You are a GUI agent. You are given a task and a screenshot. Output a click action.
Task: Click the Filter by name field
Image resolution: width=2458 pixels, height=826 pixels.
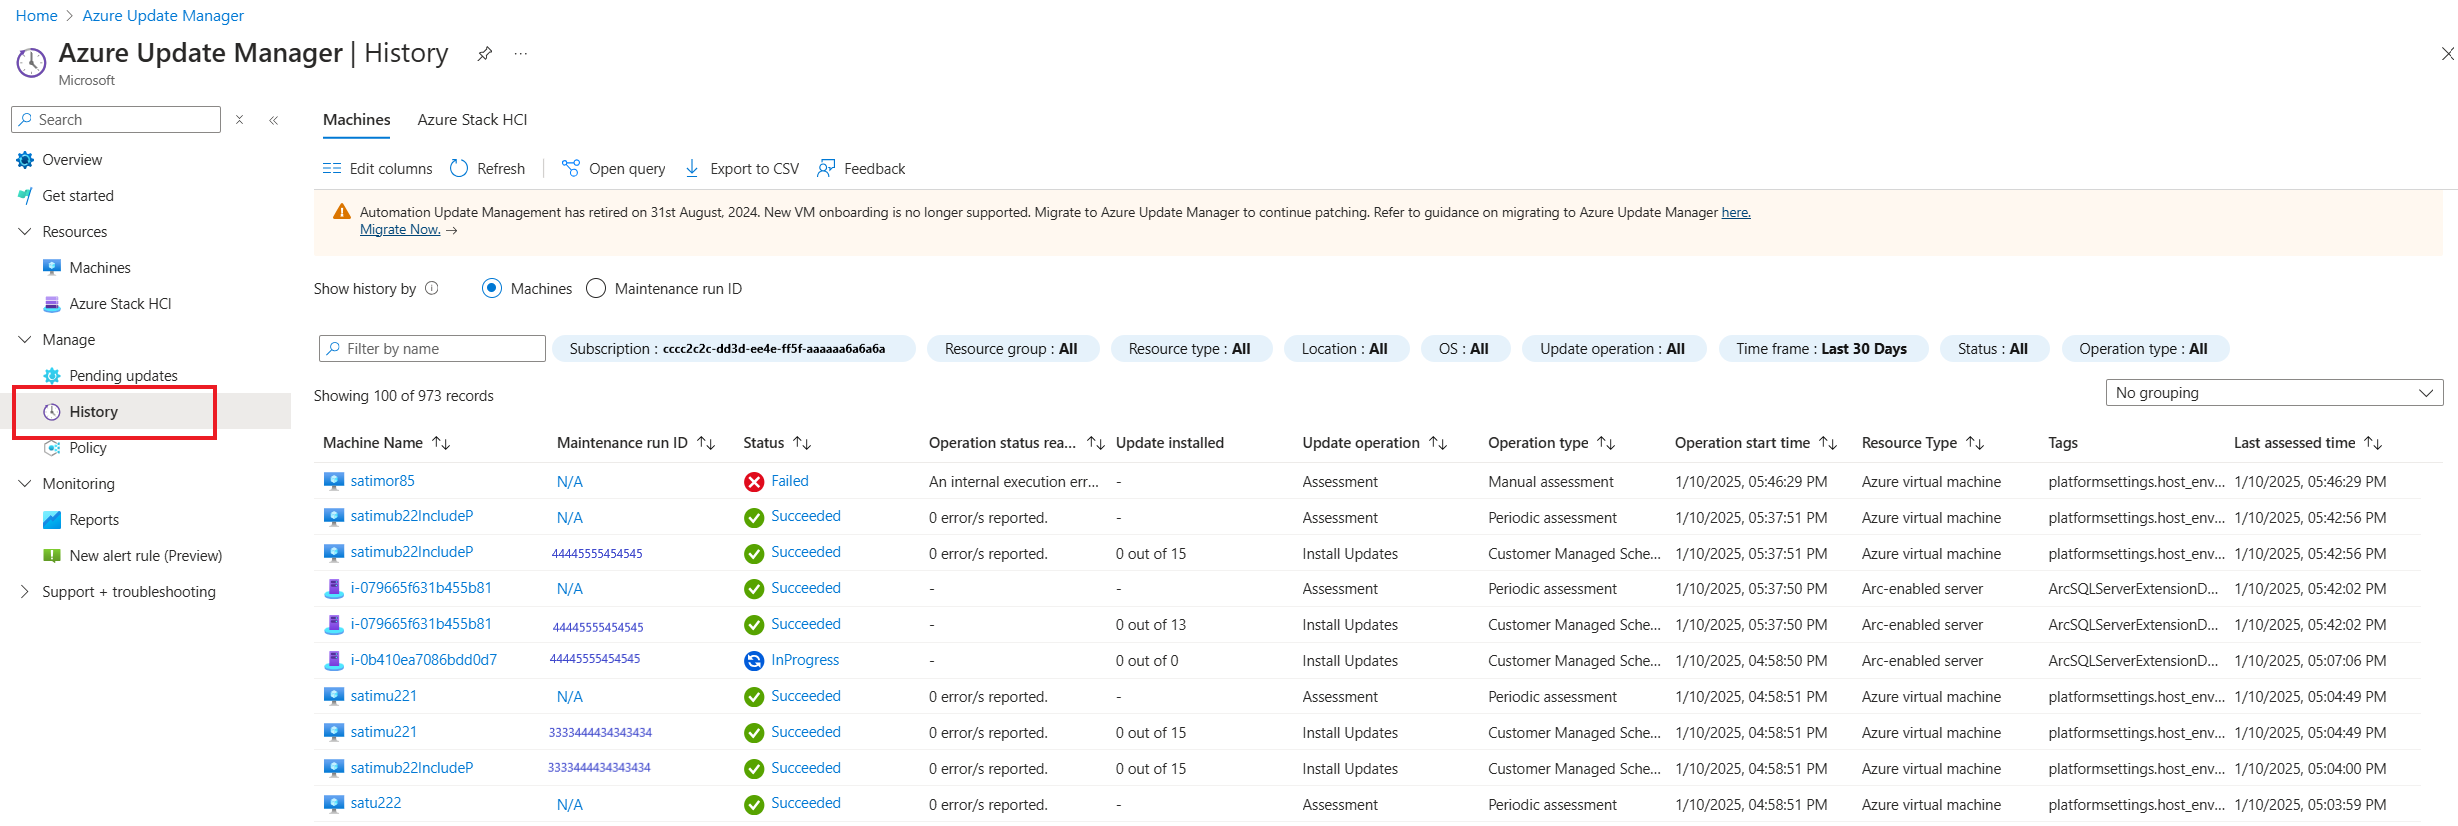click(x=432, y=349)
